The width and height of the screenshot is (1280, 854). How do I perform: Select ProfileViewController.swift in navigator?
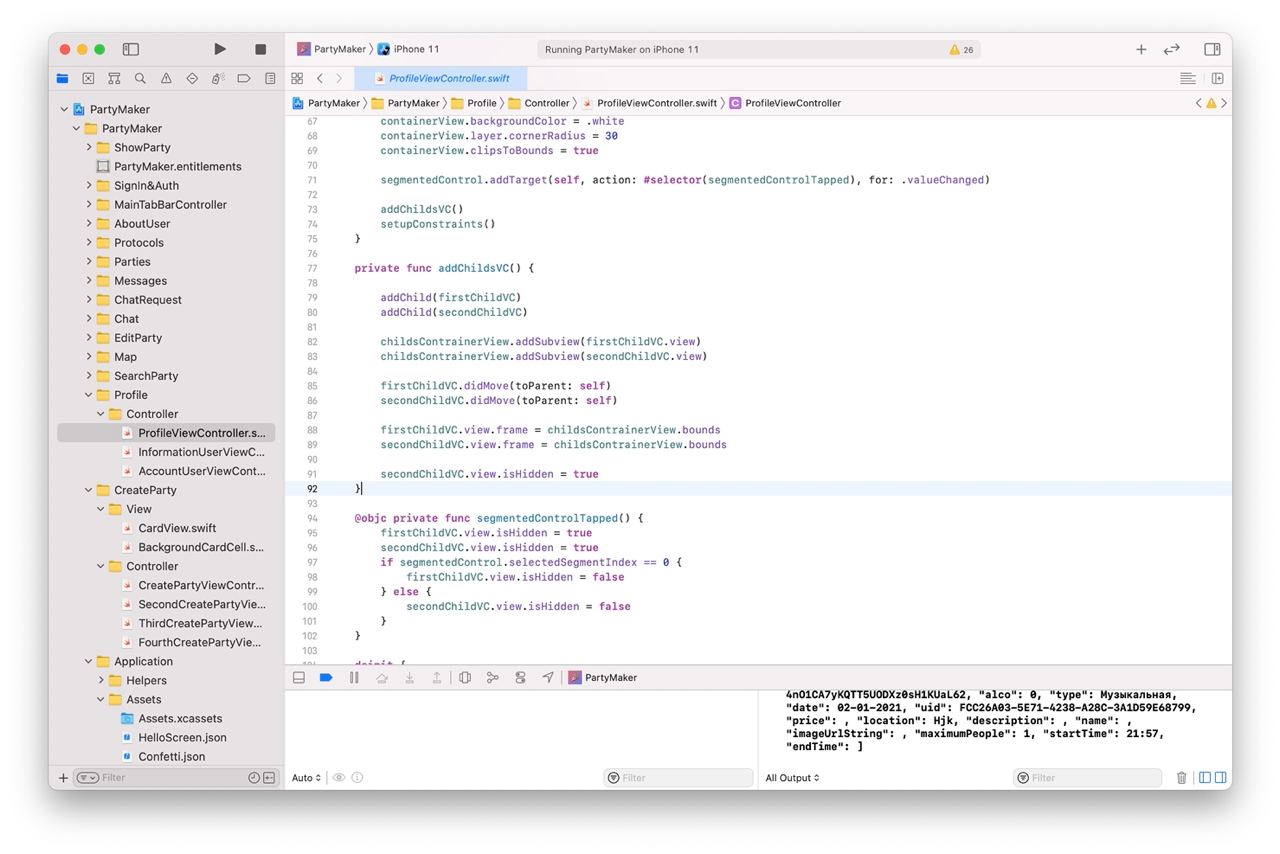(x=166, y=433)
